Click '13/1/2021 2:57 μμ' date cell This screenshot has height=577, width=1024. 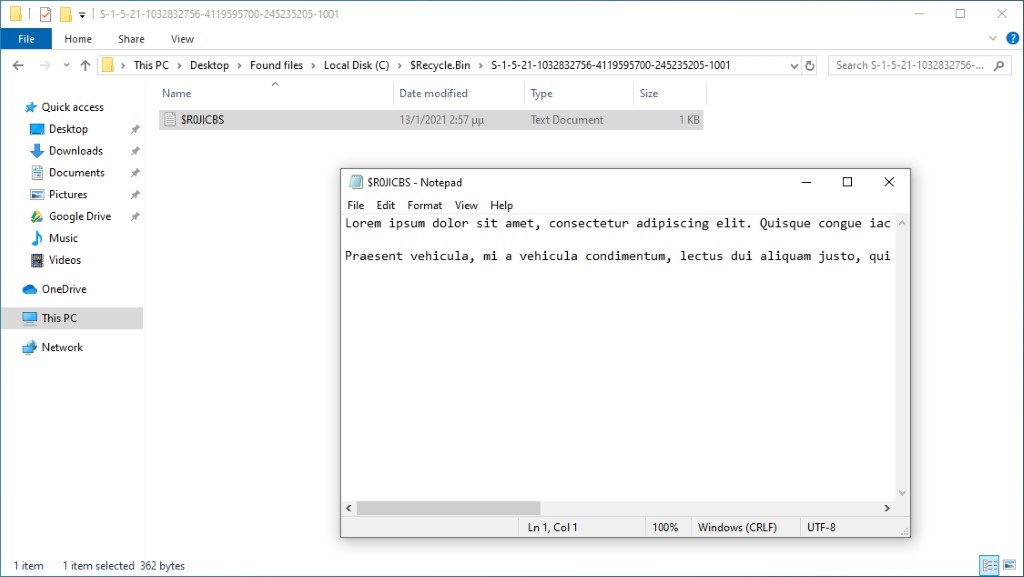441,120
